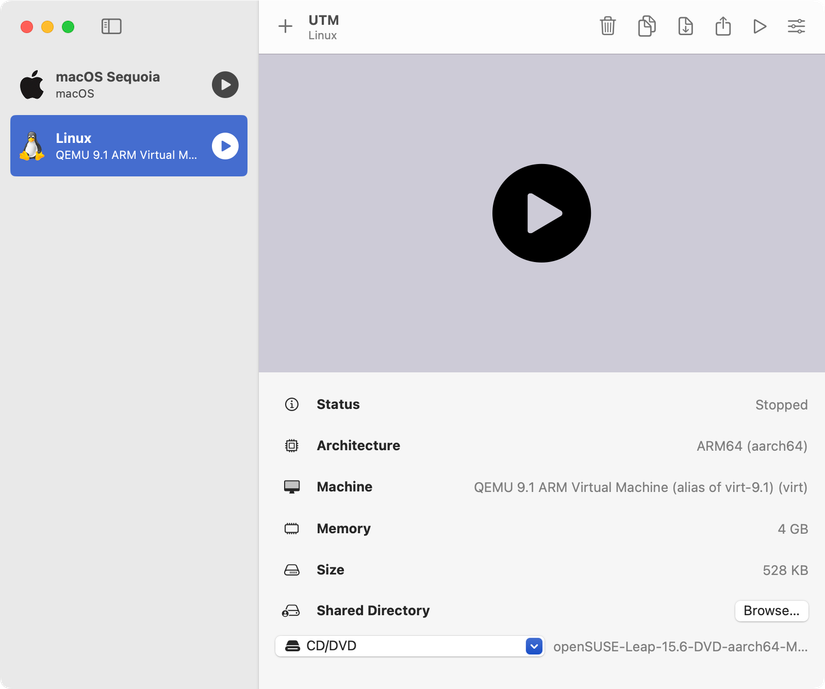The height and width of the screenshot is (689, 825).
Task: Open VM settings via the sliders icon
Action: click(796, 26)
